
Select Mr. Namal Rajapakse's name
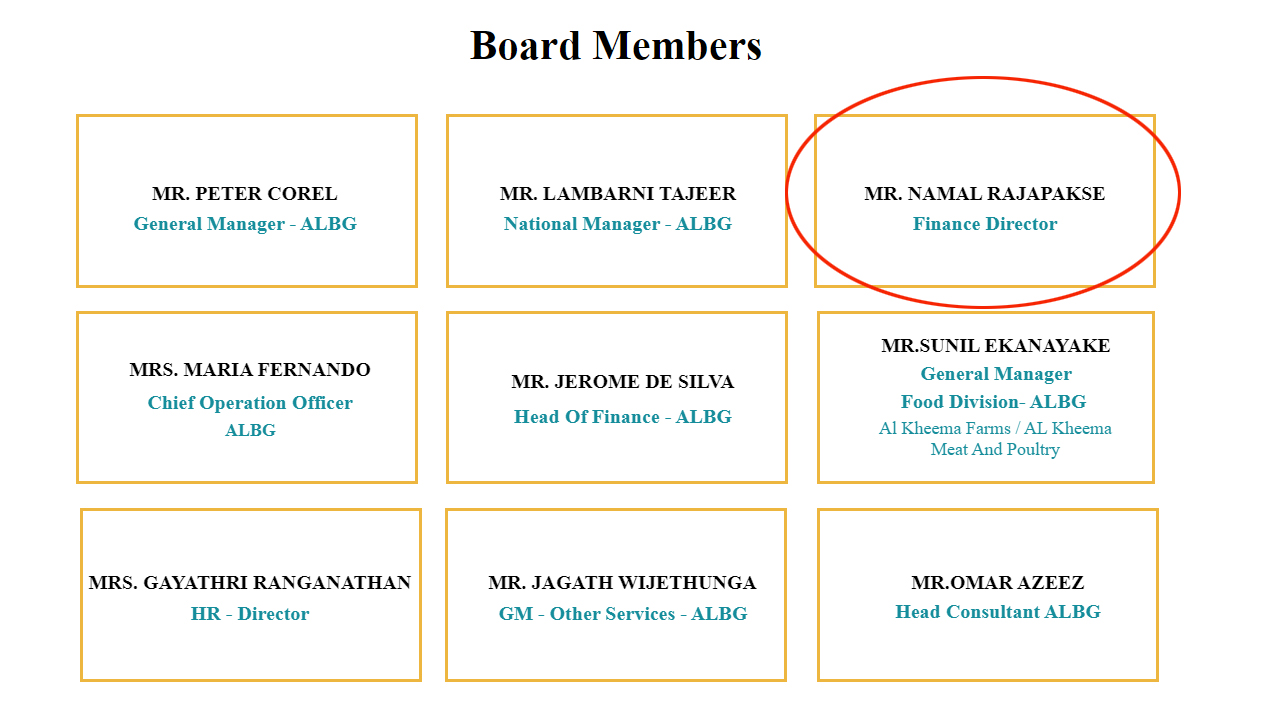[x=984, y=194]
